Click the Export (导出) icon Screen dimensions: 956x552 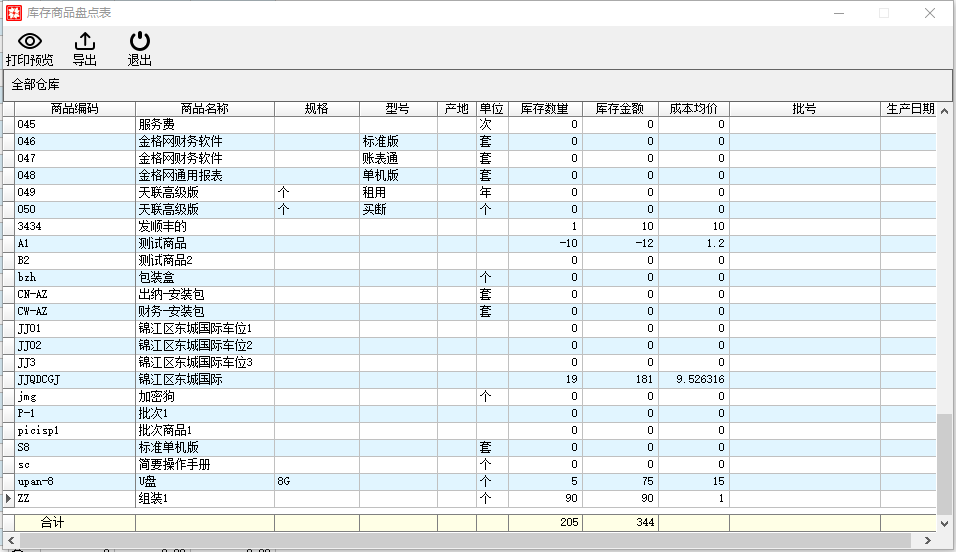pos(85,41)
